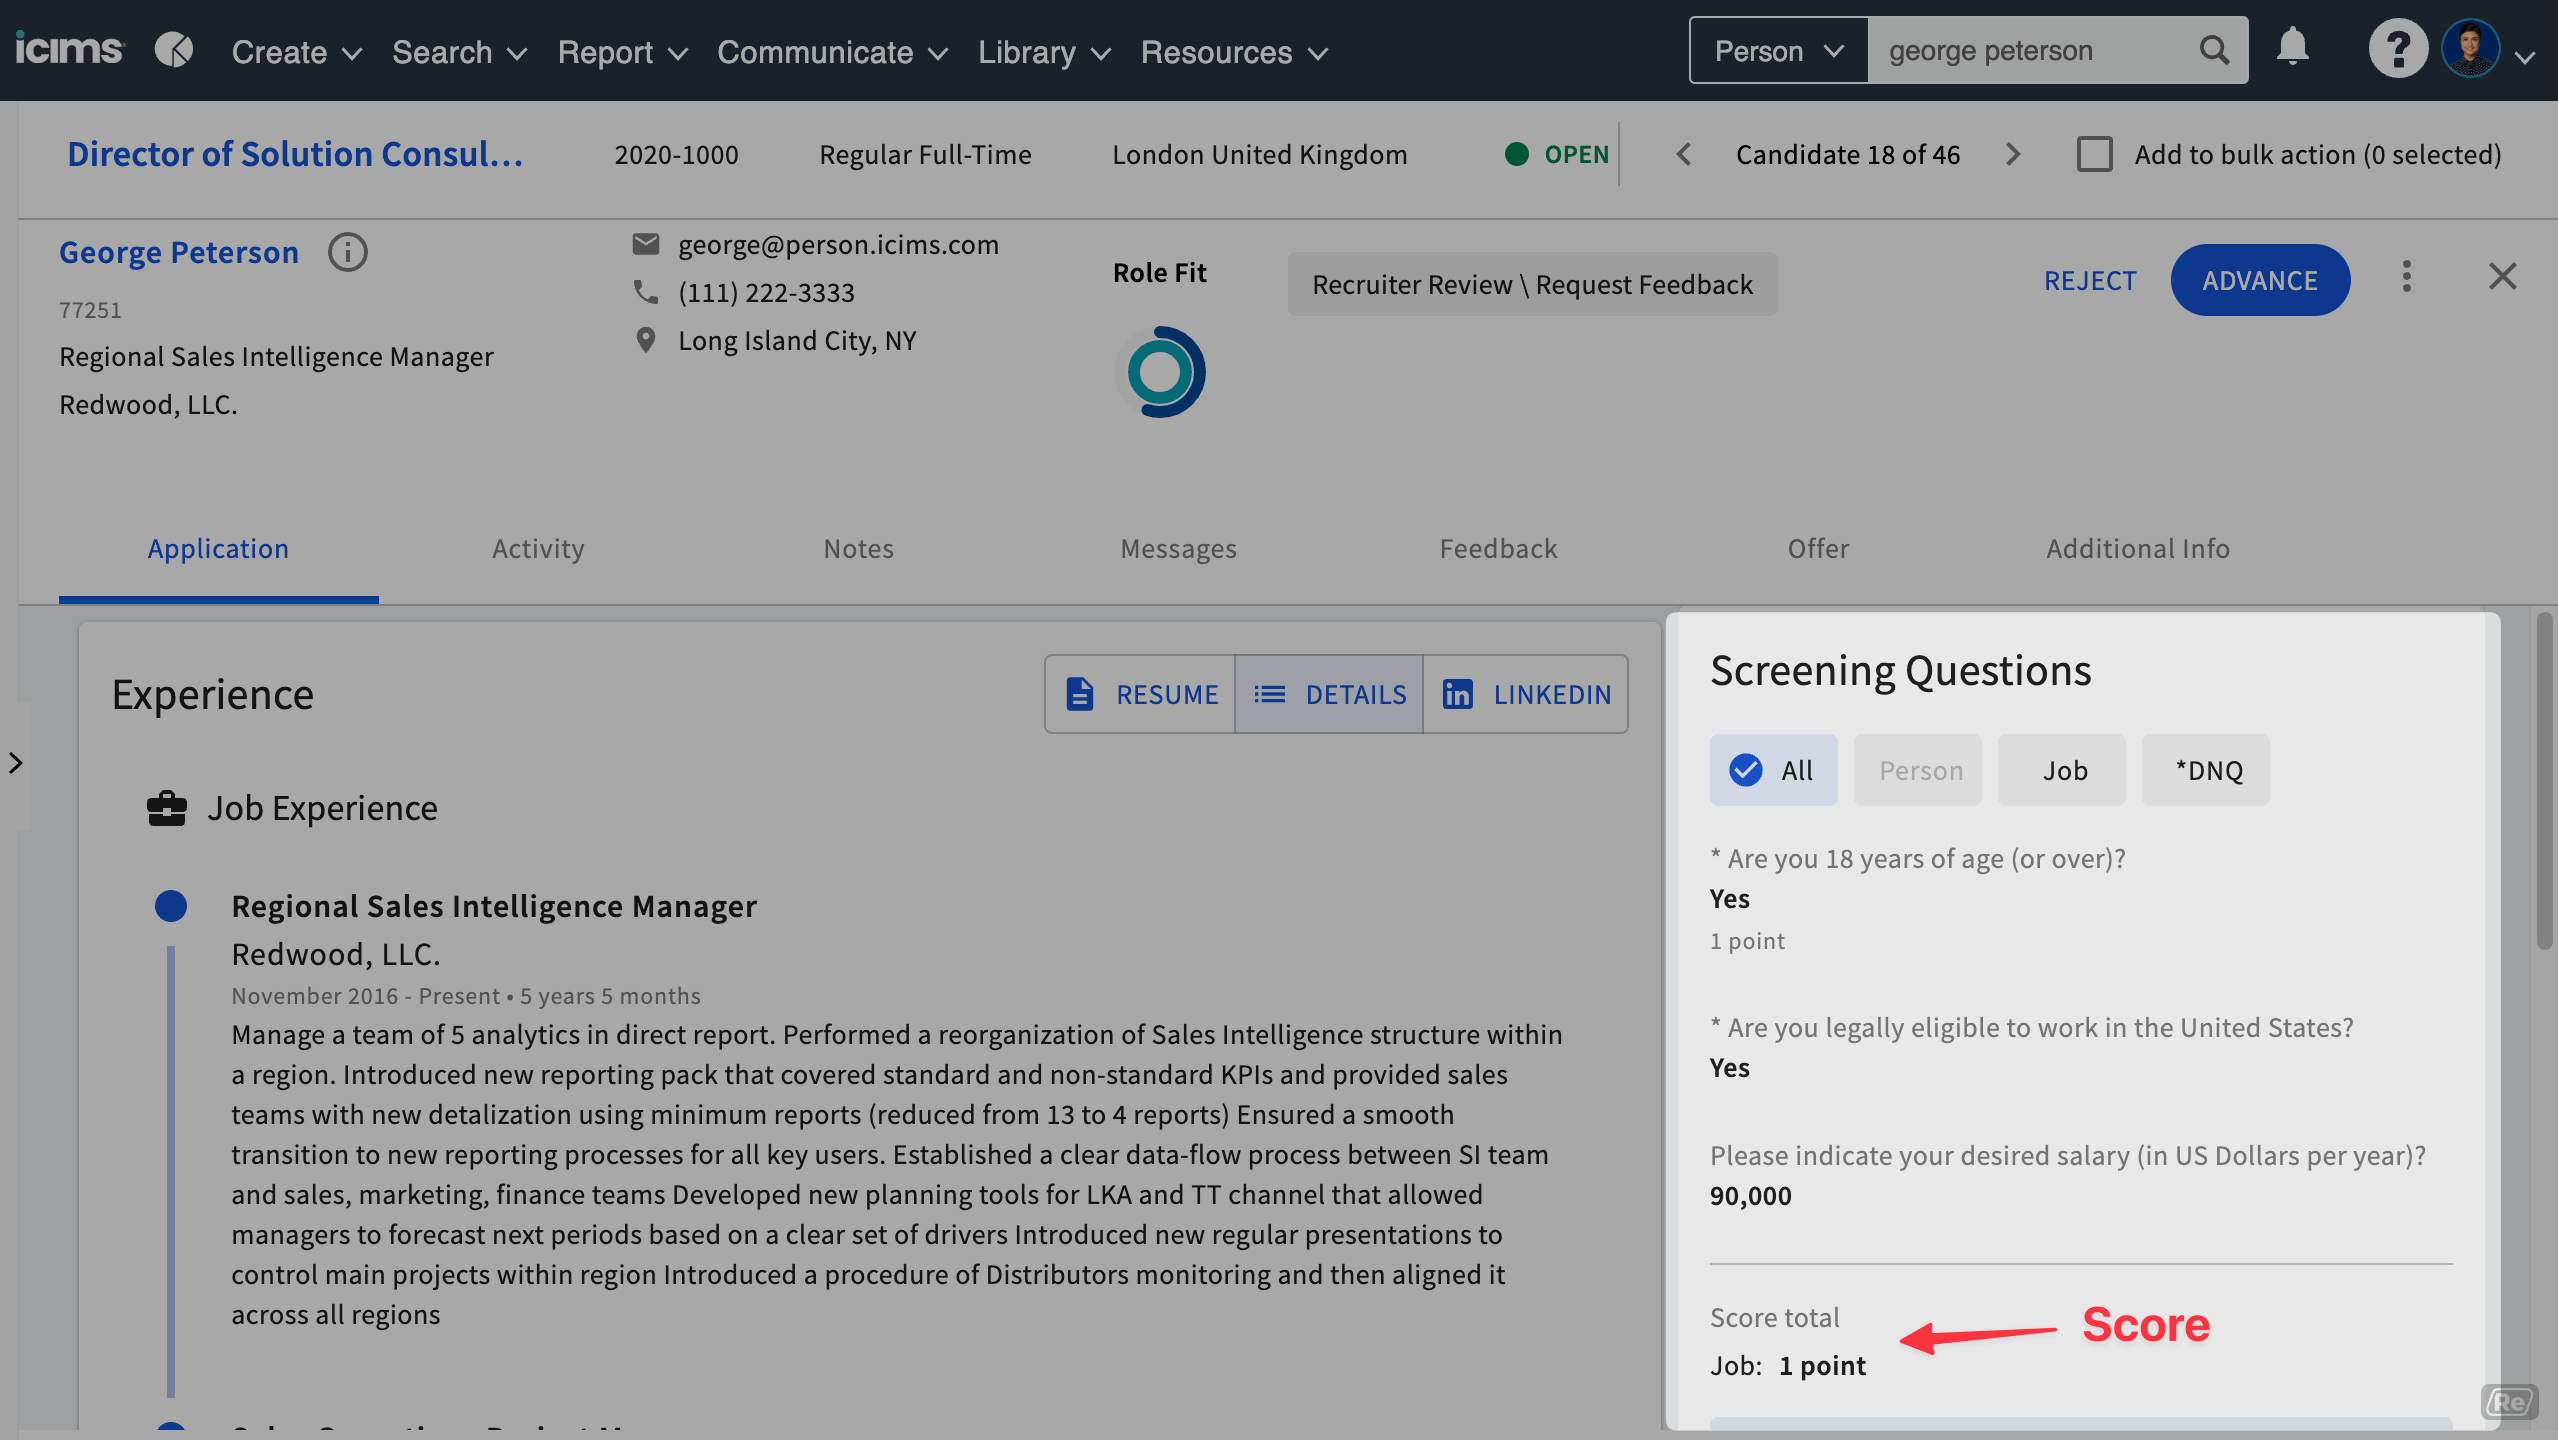Expand the Resources menu
The width and height of the screenshot is (2558, 1440).
coord(1235,52)
